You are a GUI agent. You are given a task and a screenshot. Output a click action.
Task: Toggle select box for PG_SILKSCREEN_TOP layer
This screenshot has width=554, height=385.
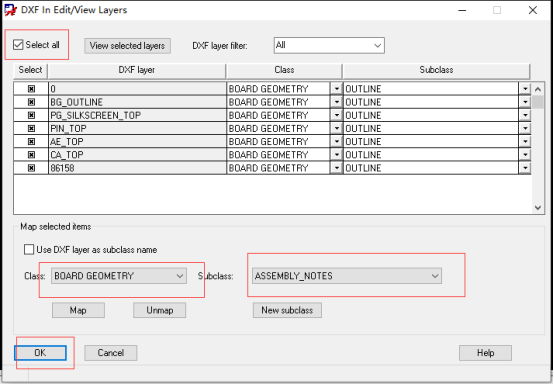point(31,115)
